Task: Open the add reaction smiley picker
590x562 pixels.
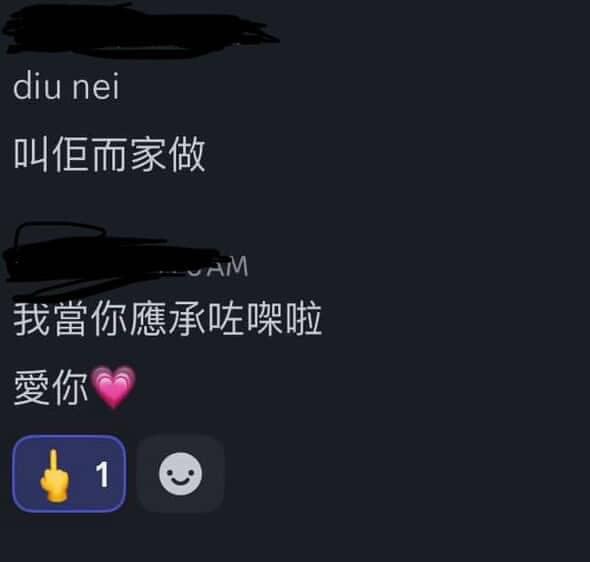Action: pos(181,474)
